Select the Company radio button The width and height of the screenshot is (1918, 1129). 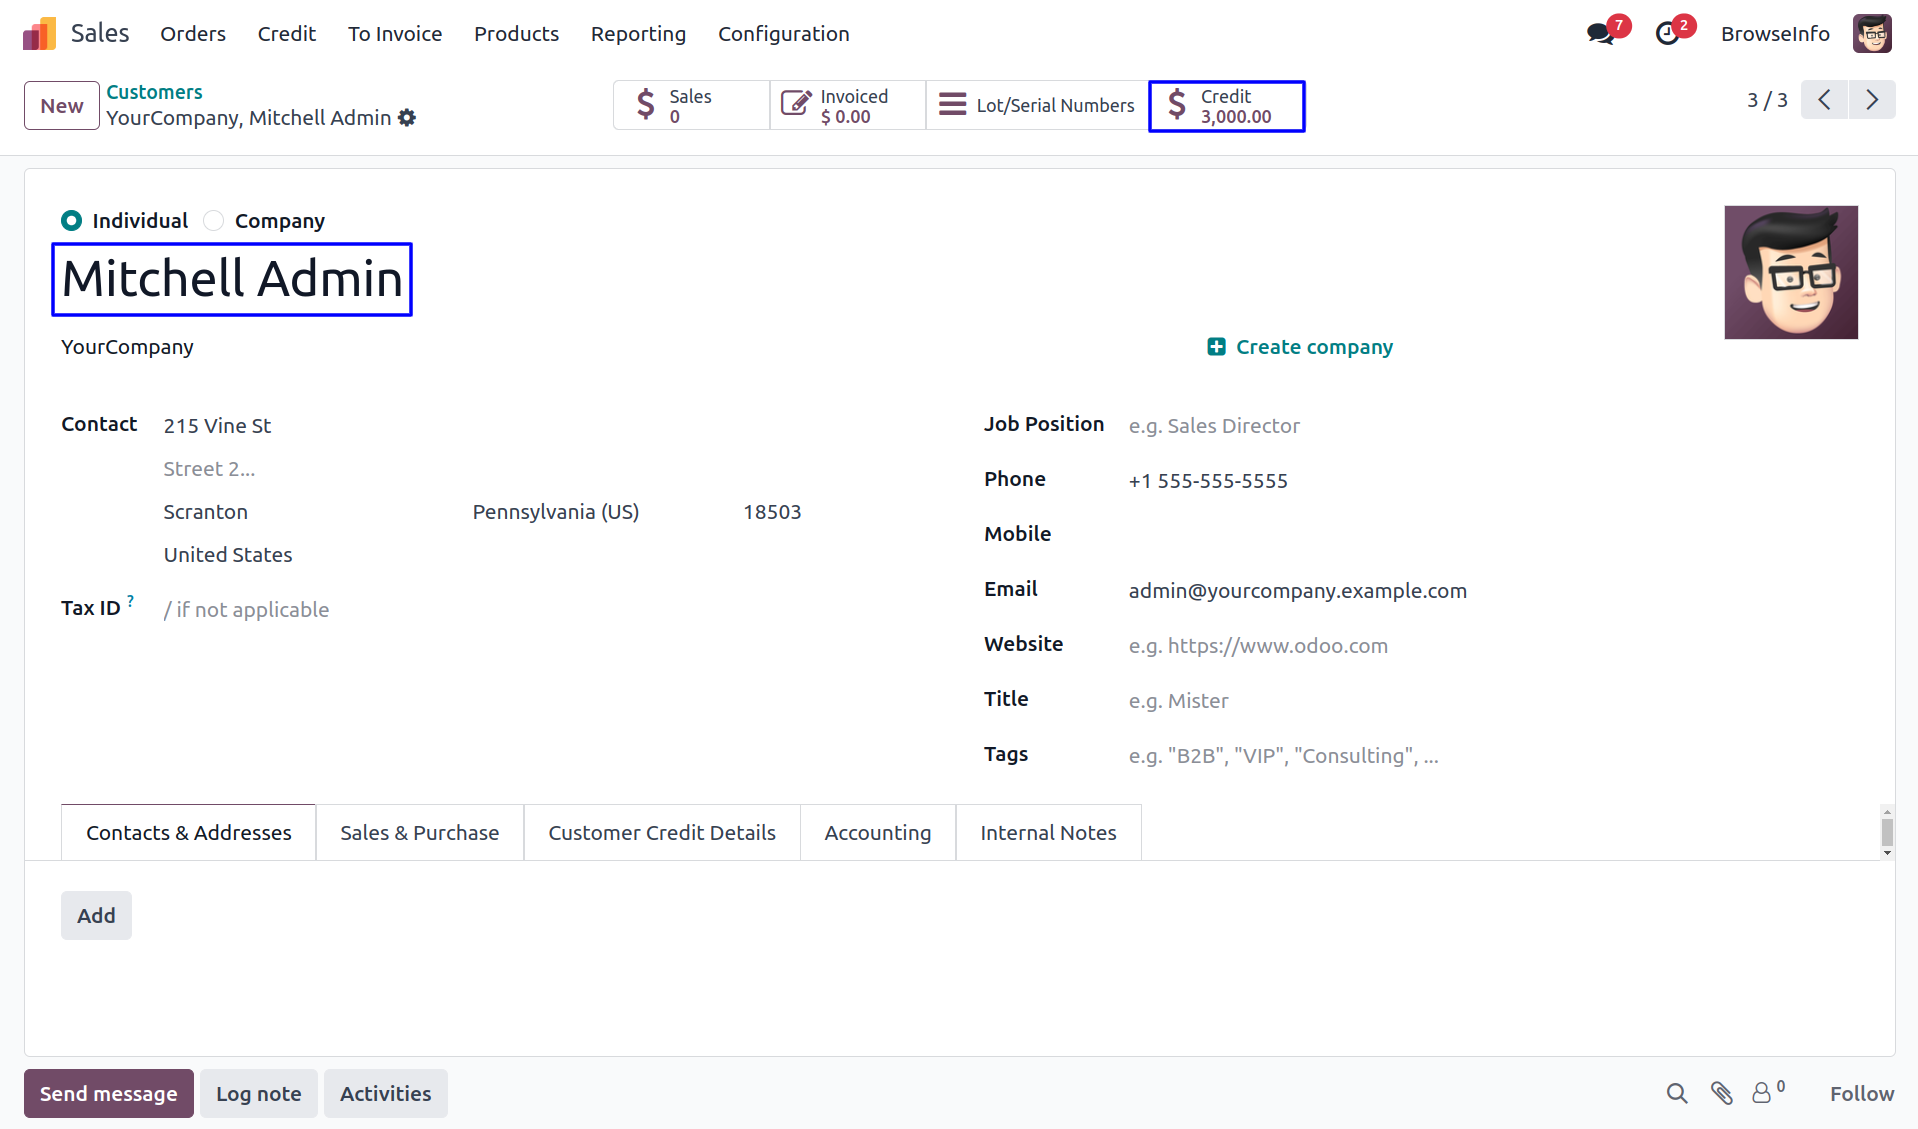click(214, 221)
